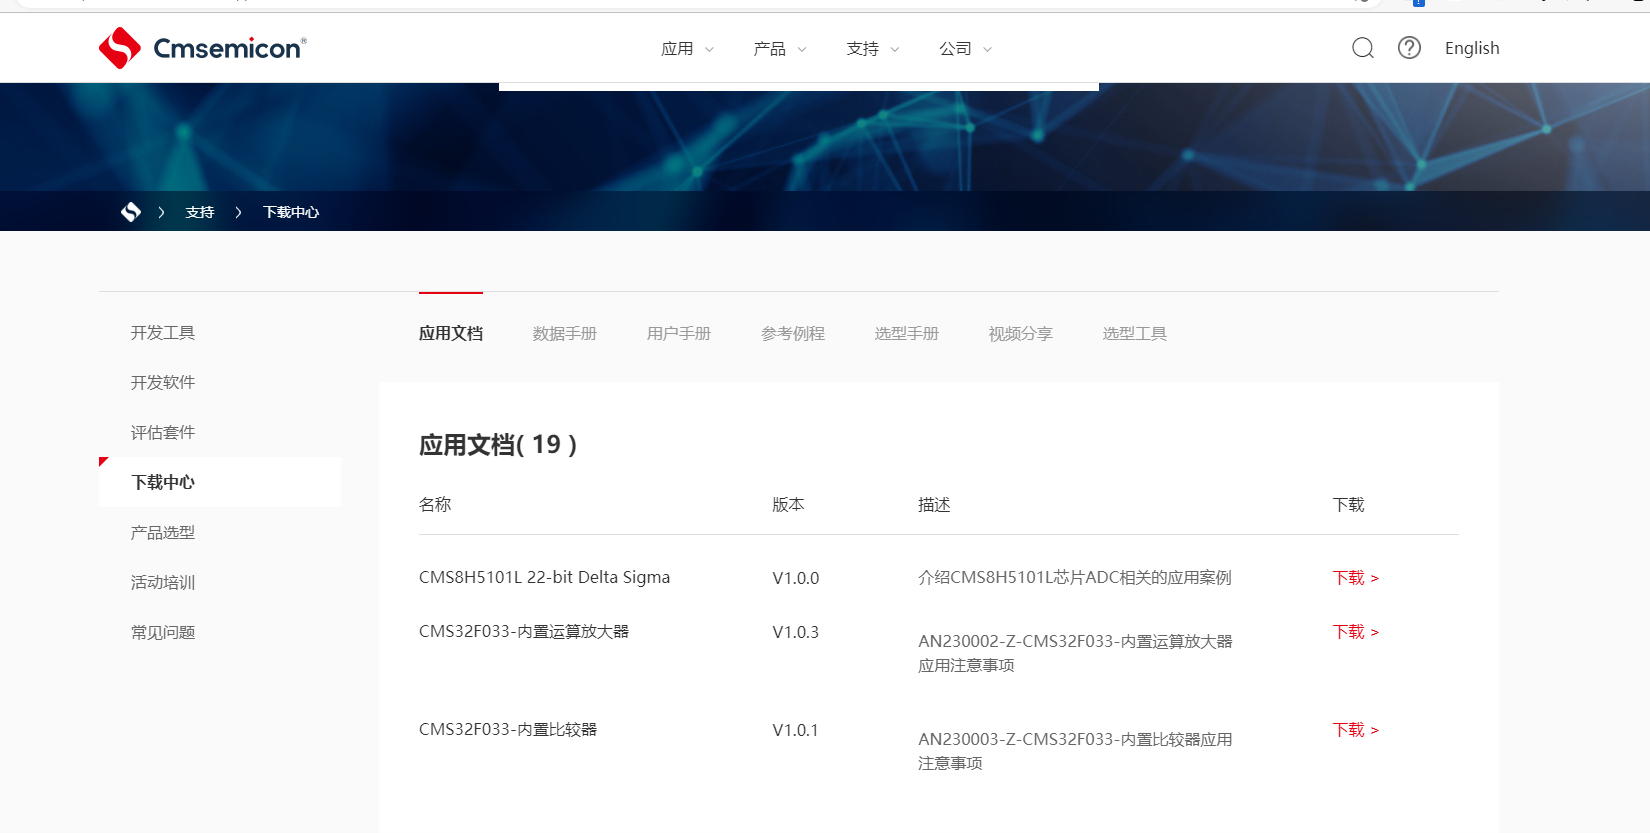Download CMS8H5101L 22-bit Delta Sigma document
The width and height of the screenshot is (1650, 833).
(1356, 578)
